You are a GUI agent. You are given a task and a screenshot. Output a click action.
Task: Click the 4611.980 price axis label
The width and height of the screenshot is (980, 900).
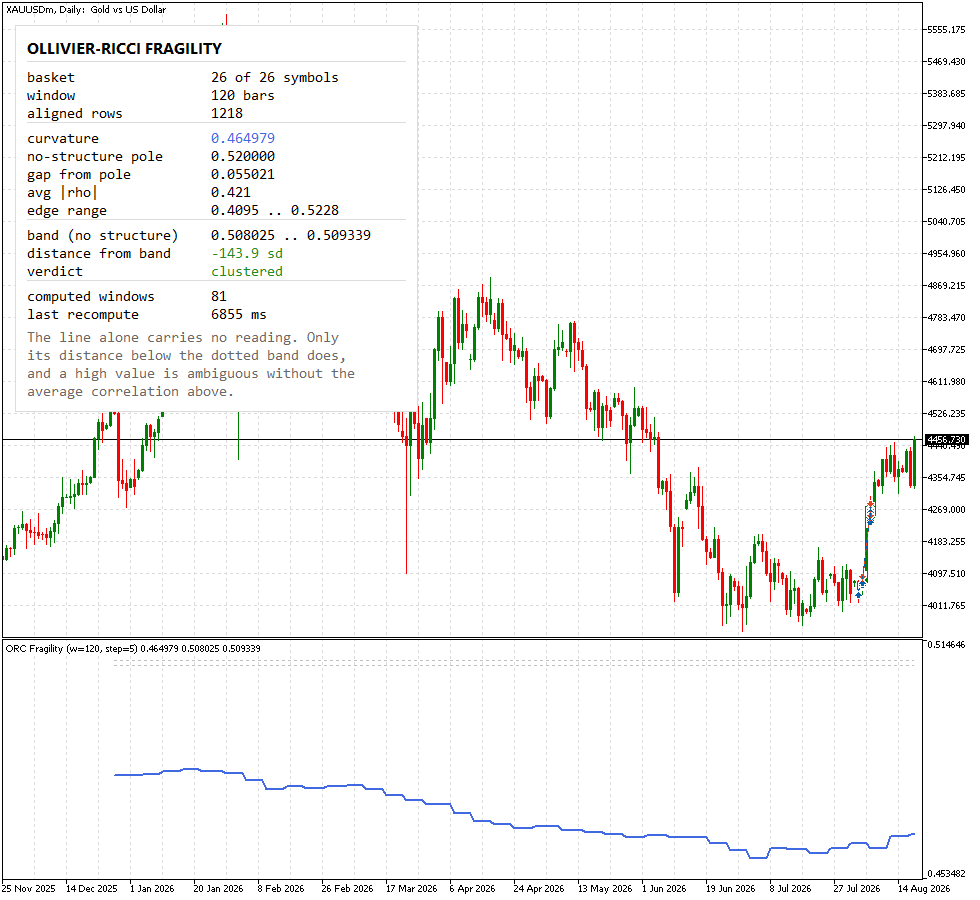point(946,382)
